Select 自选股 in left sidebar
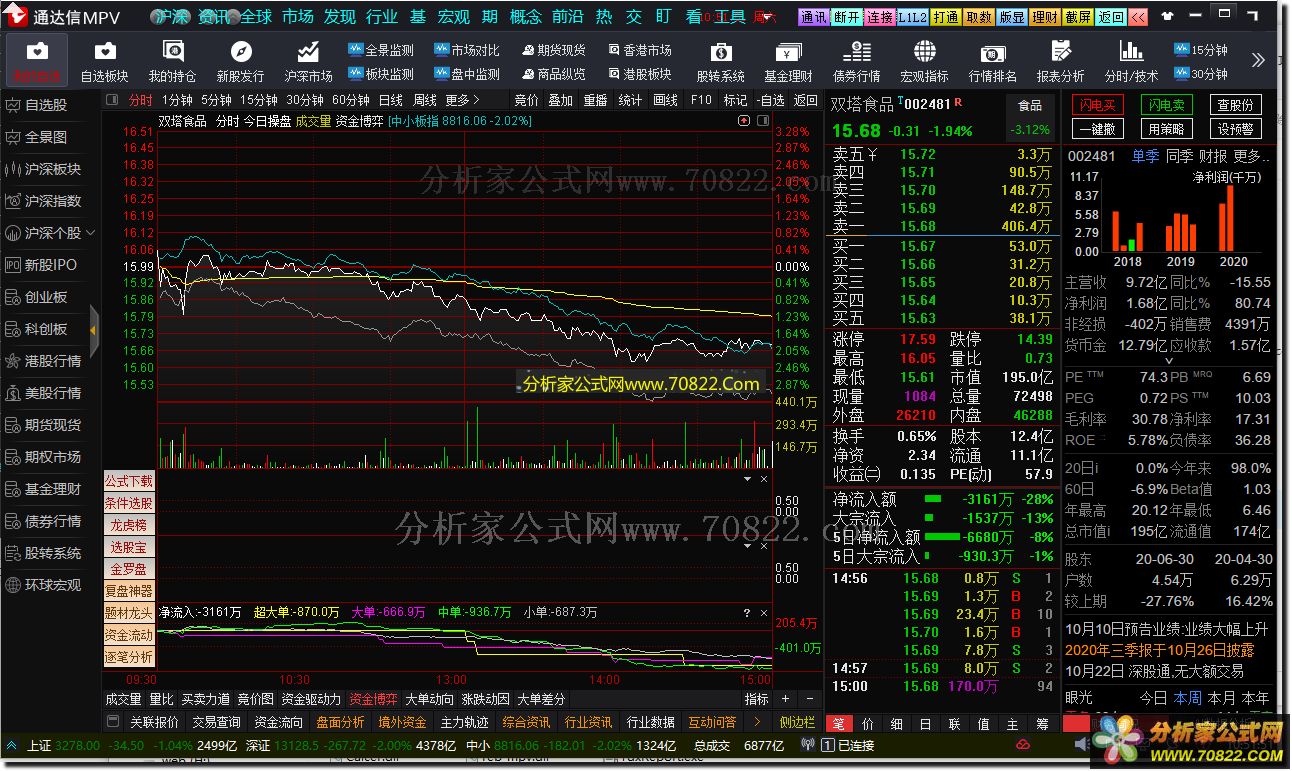 (46, 105)
